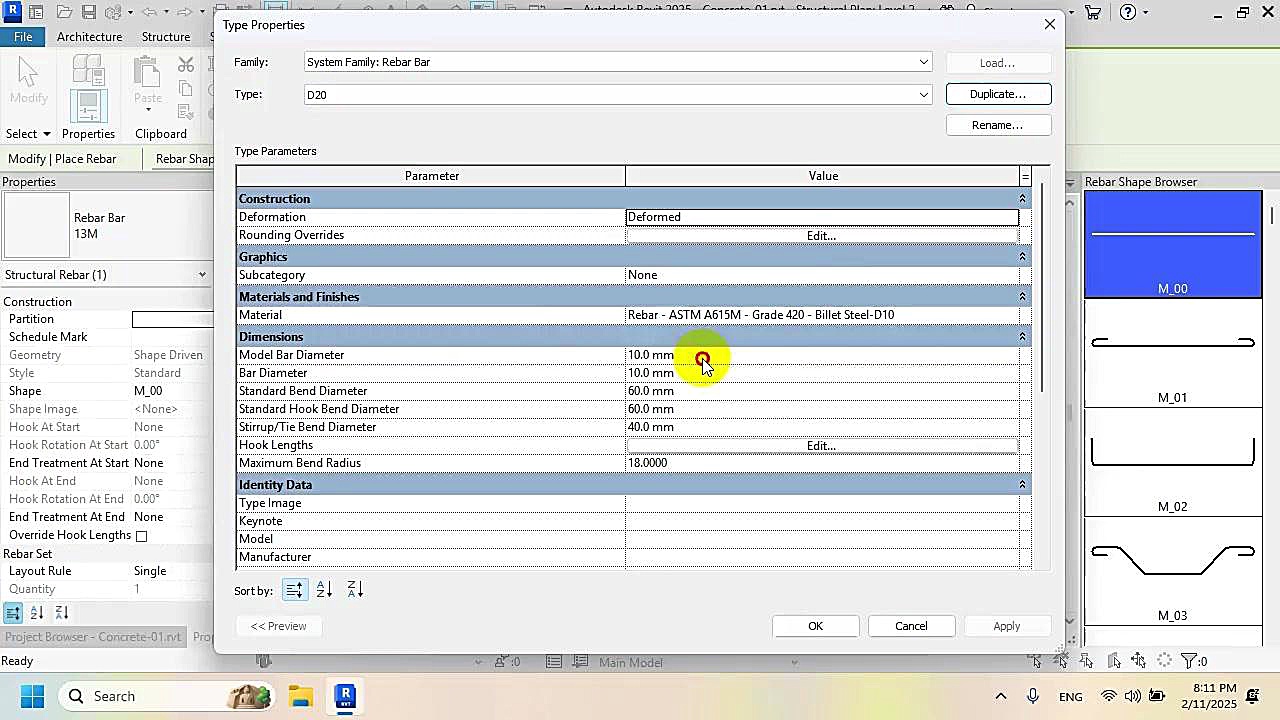
Task: Open the File menu tab
Action: (x=23, y=36)
